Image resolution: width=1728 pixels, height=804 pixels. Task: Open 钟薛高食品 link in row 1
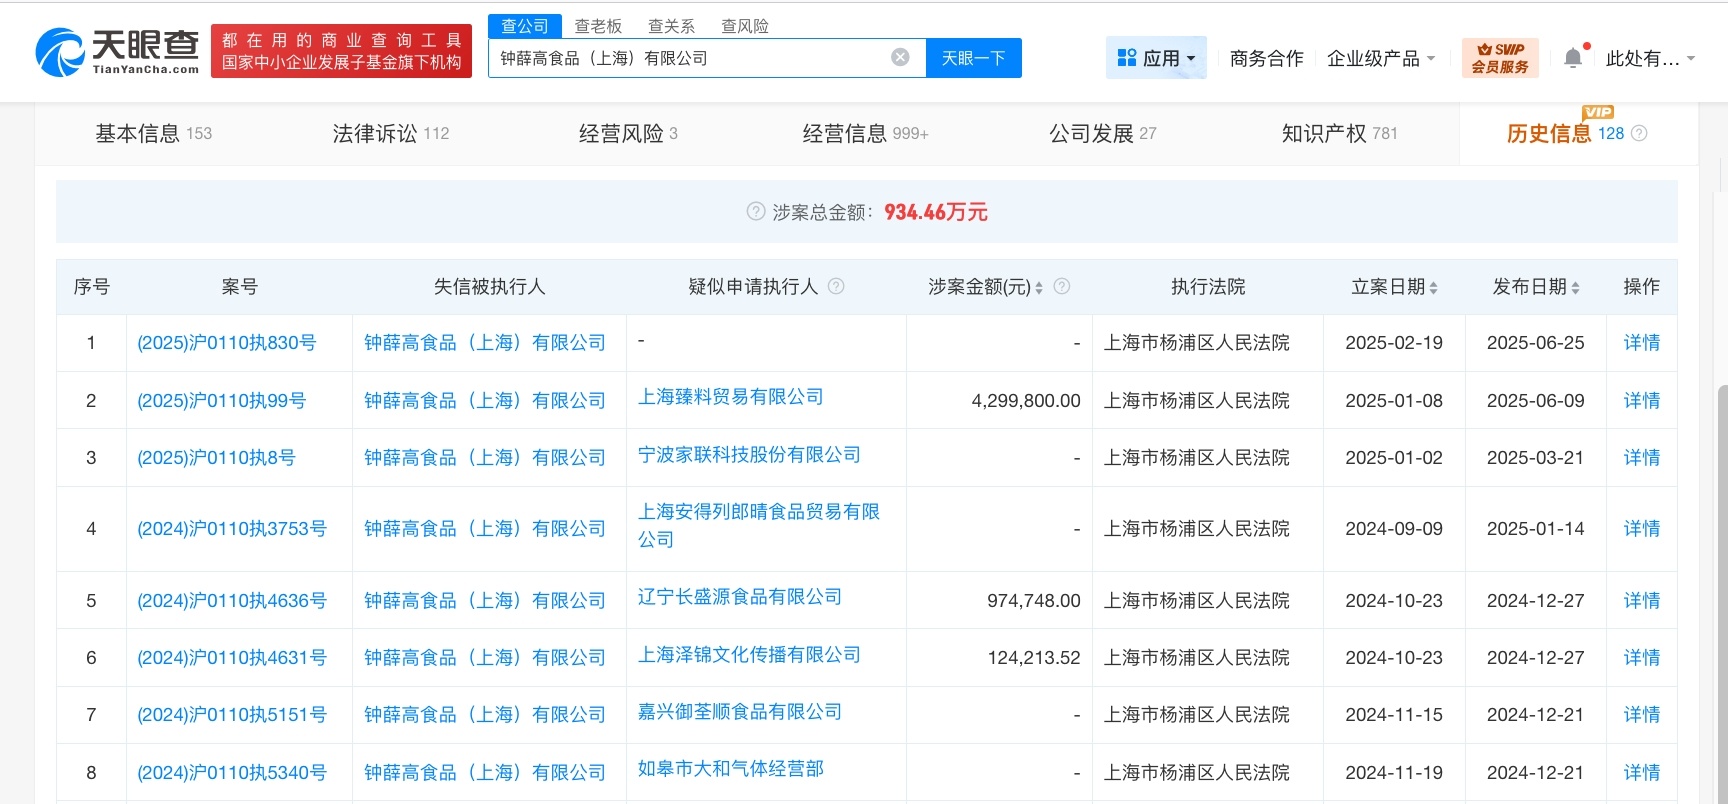[485, 343]
